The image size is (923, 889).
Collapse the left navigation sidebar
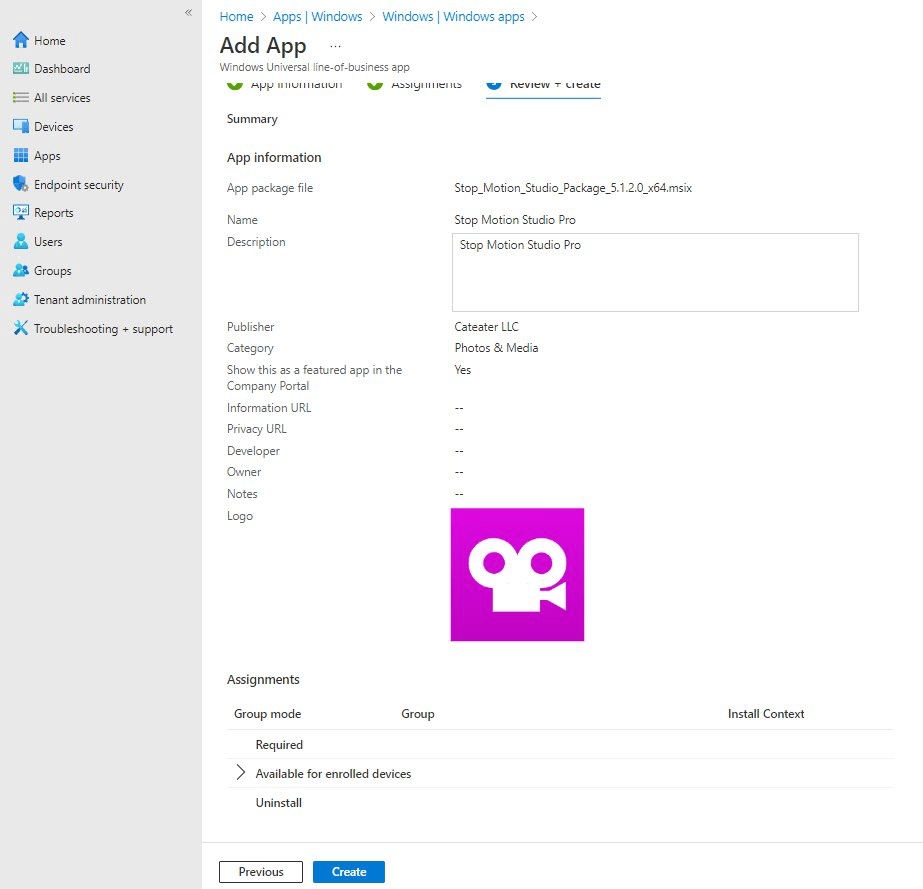pyautogui.click(x=188, y=12)
